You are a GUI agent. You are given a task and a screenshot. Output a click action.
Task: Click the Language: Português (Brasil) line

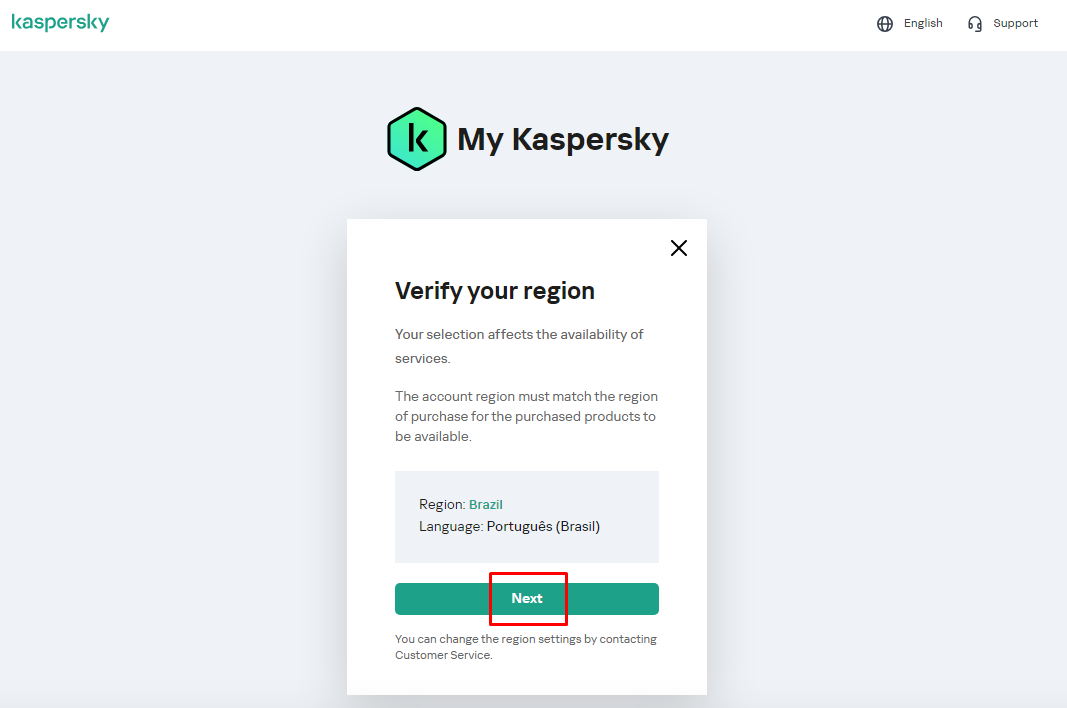pyautogui.click(x=509, y=526)
